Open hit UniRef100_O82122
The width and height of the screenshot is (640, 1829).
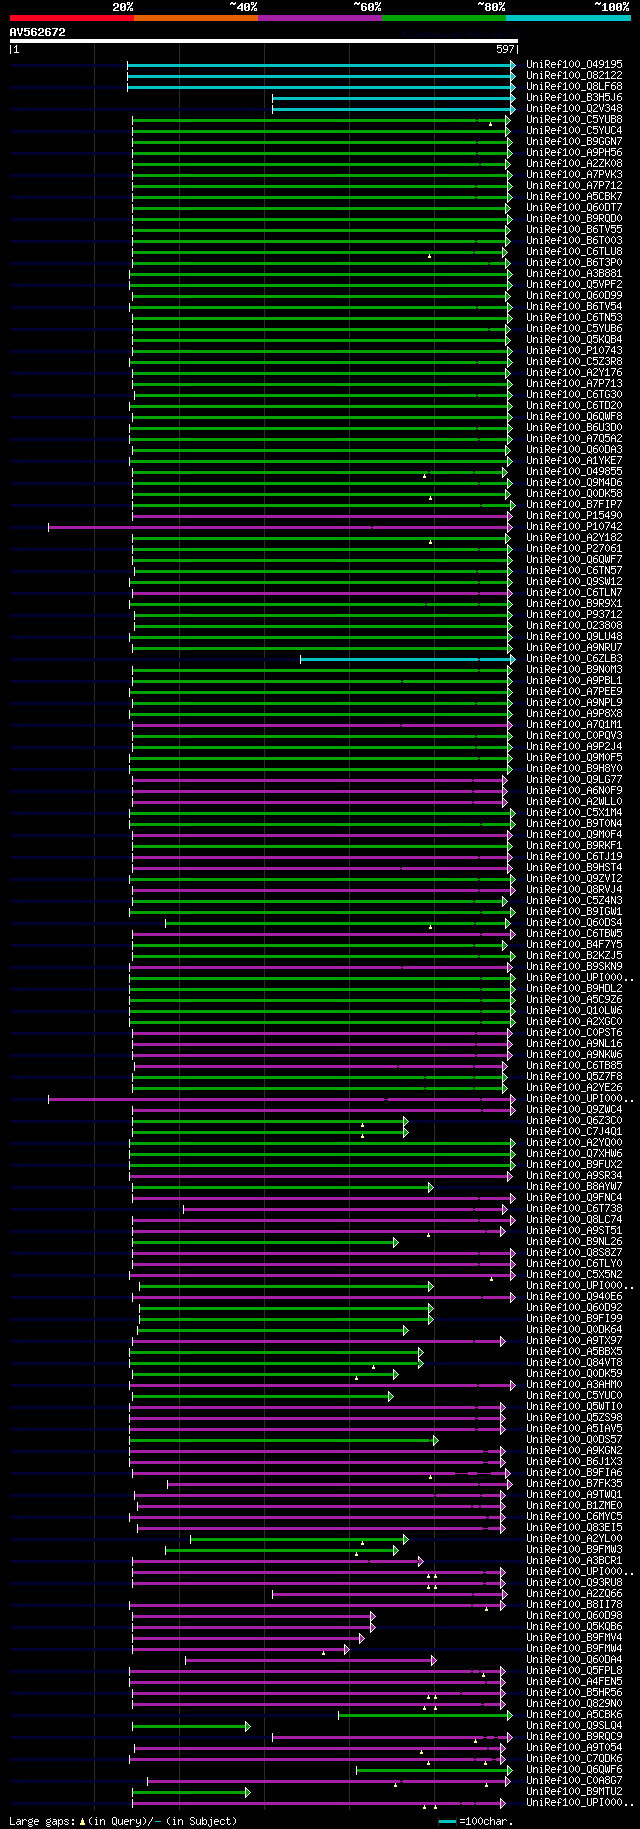pos(574,75)
